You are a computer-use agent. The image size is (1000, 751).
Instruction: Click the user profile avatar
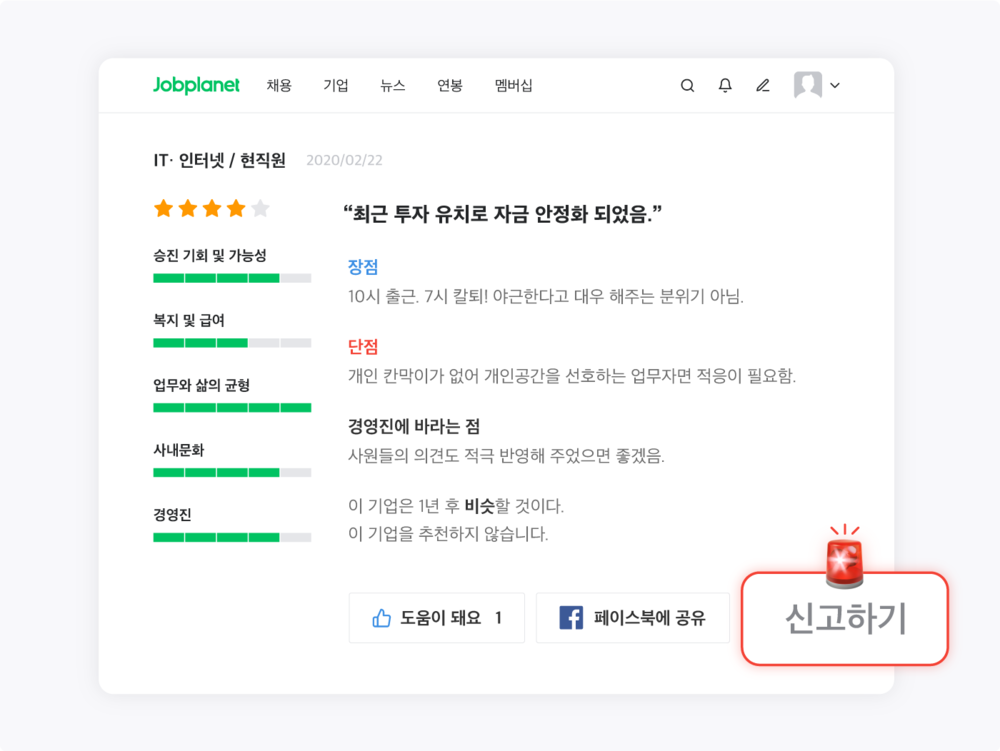[x=808, y=86]
